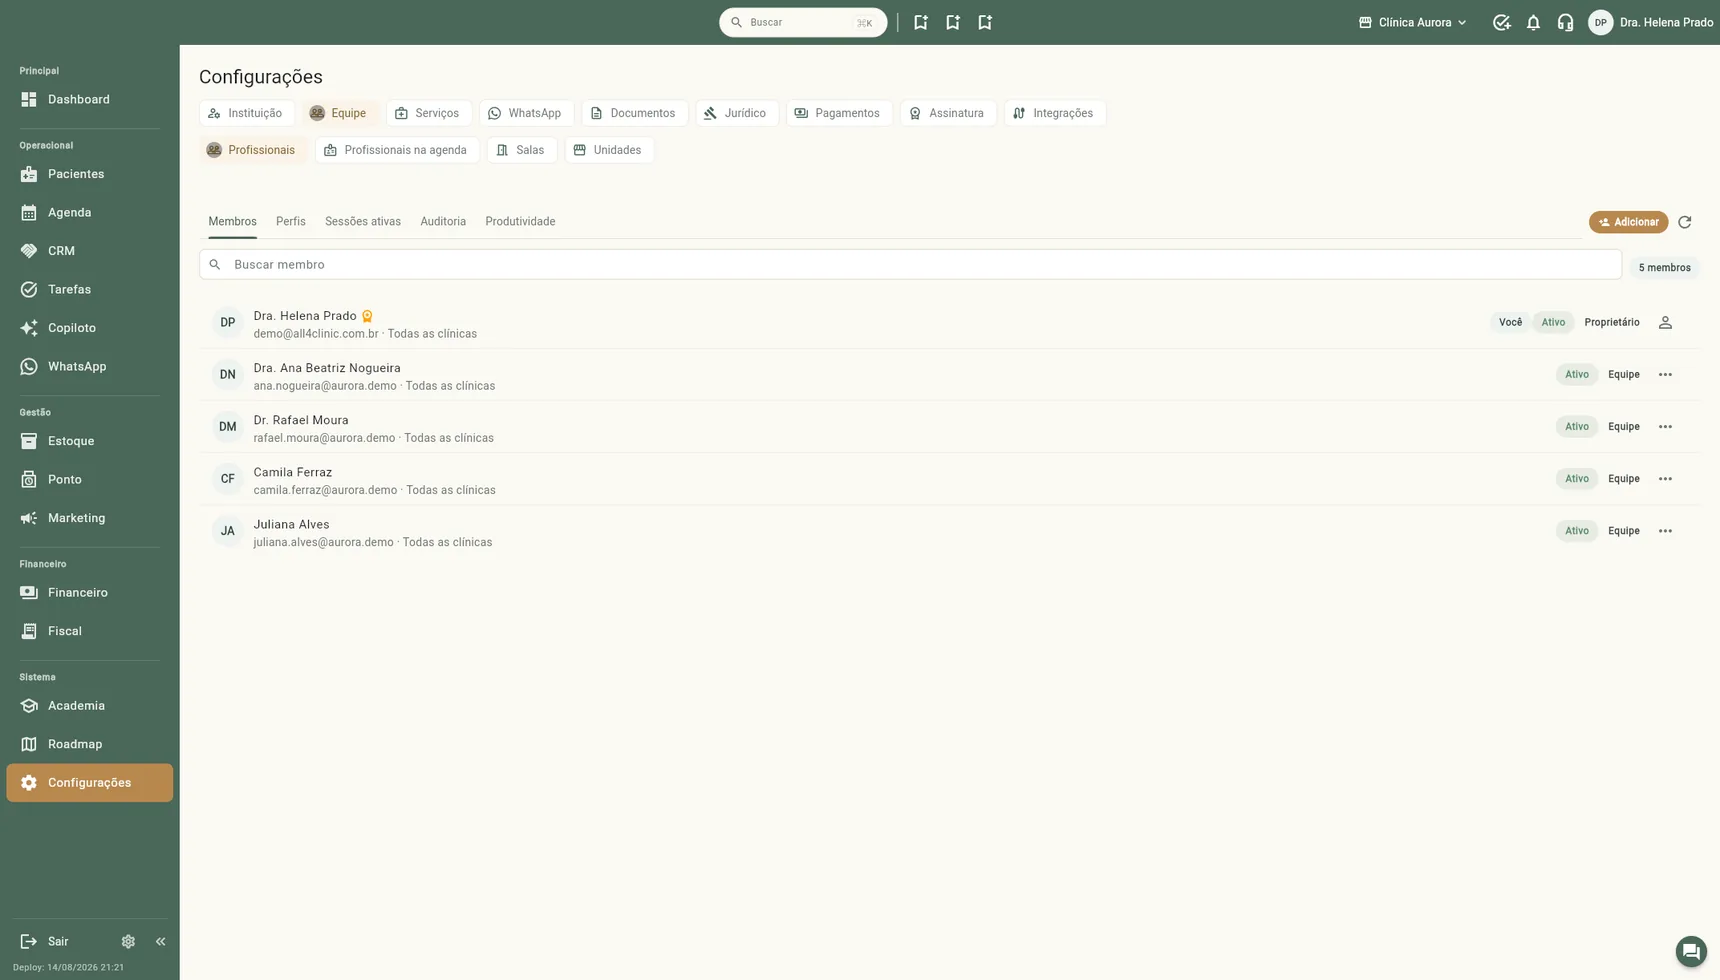The image size is (1720, 980).
Task: Open Estoque in the sidebar
Action: coord(89,441)
